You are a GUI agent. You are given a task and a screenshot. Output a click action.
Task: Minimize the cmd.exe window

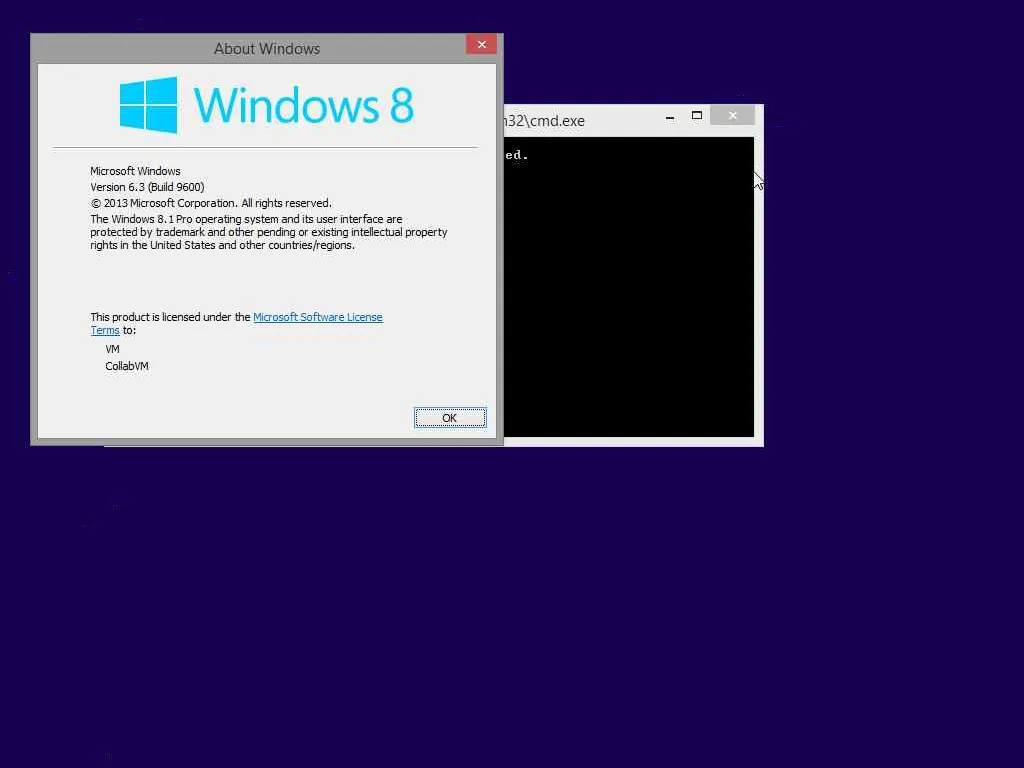click(x=670, y=116)
